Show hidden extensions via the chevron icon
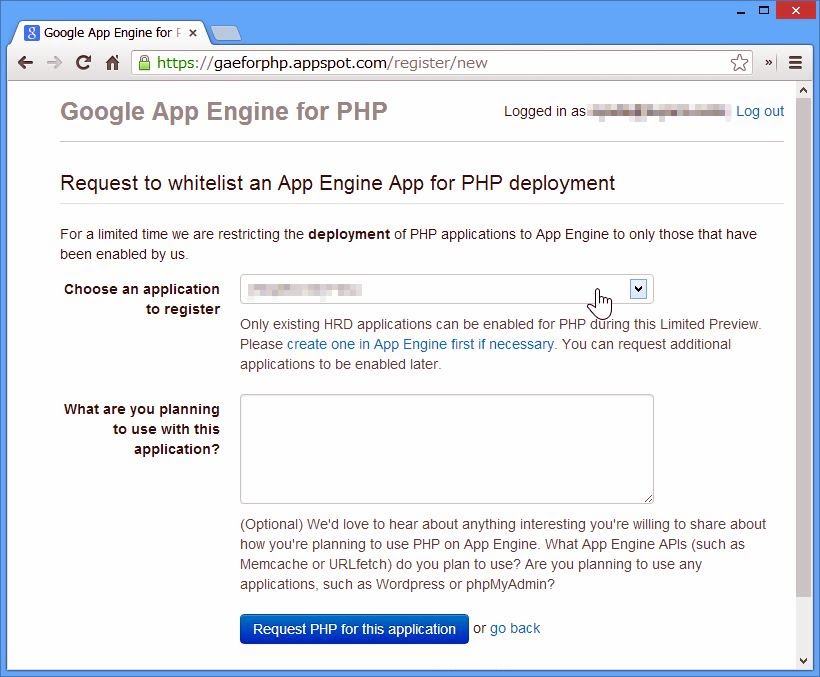The image size is (820, 677). (769, 63)
